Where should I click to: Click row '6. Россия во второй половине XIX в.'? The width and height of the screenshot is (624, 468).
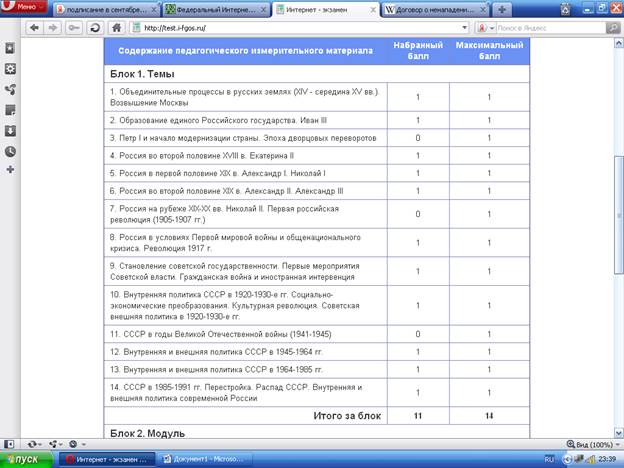click(317, 191)
